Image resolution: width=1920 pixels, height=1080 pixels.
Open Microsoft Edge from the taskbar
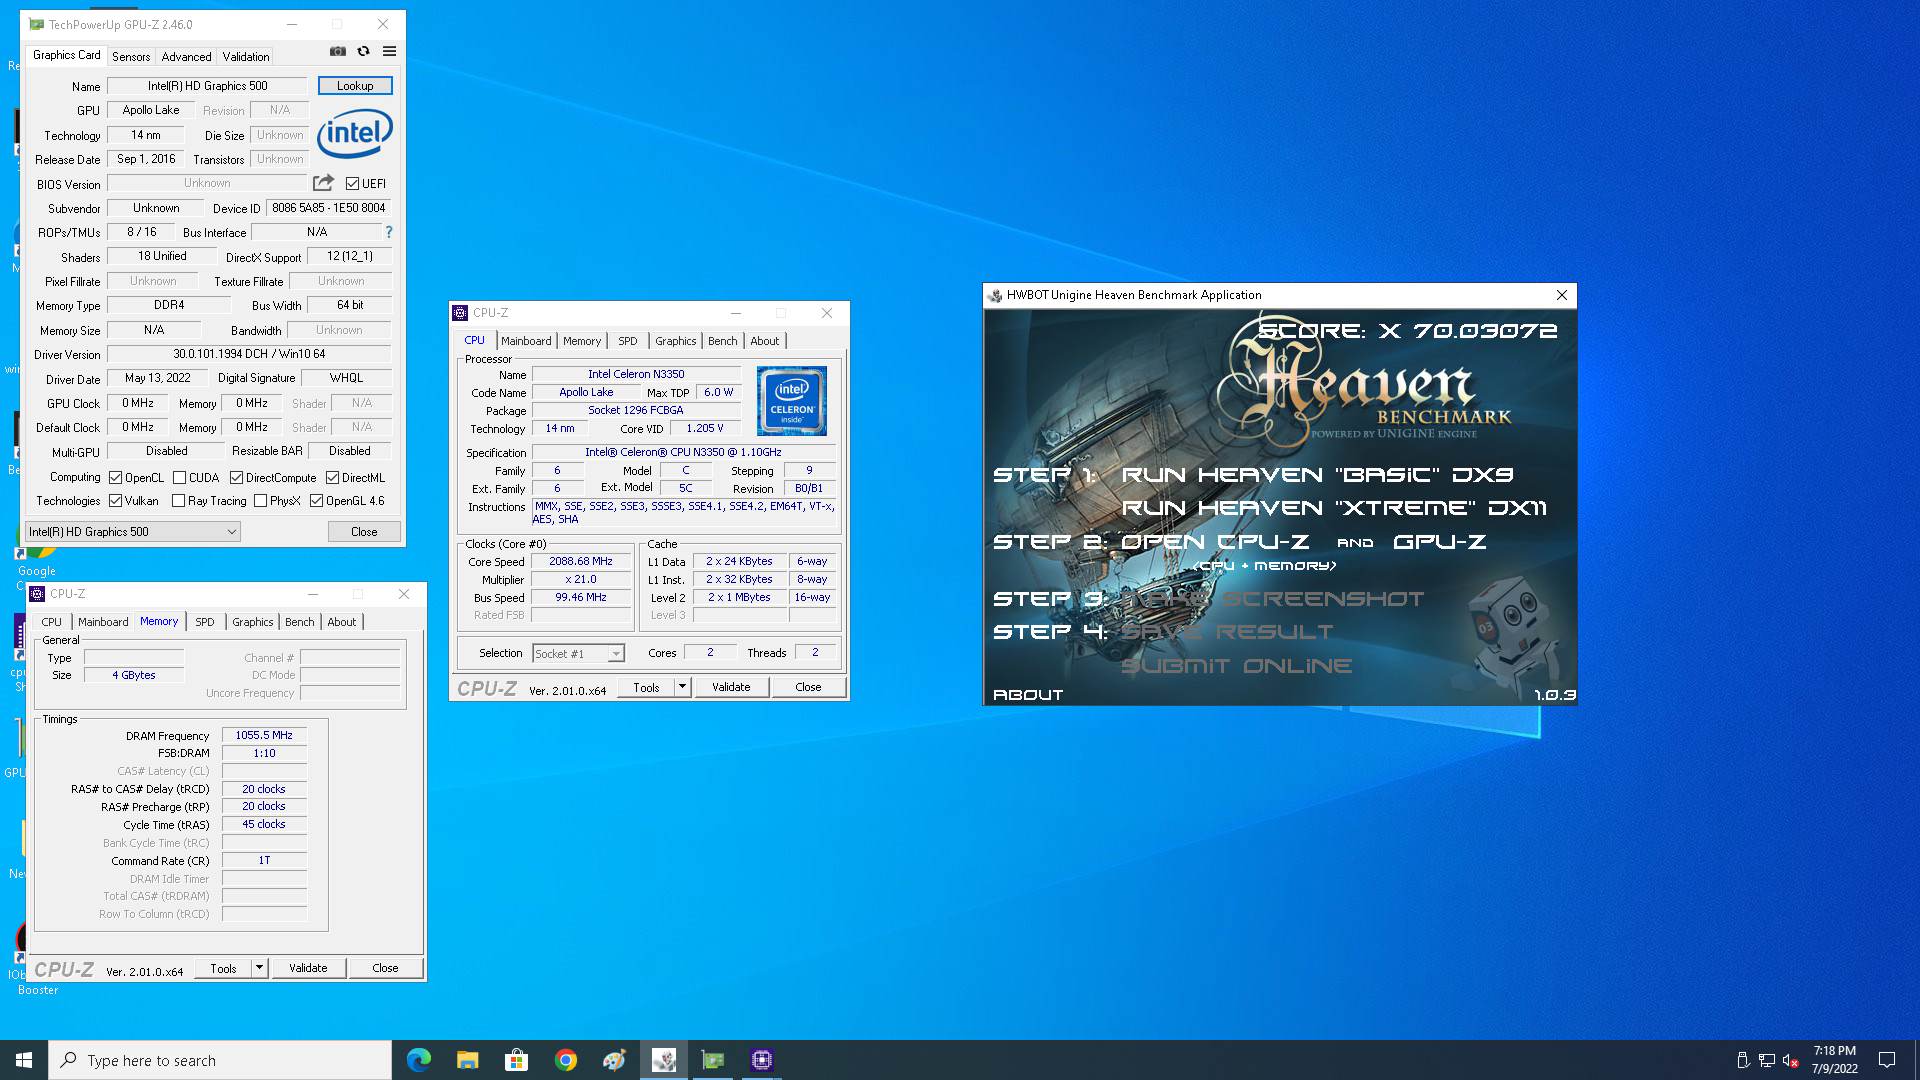(418, 1060)
